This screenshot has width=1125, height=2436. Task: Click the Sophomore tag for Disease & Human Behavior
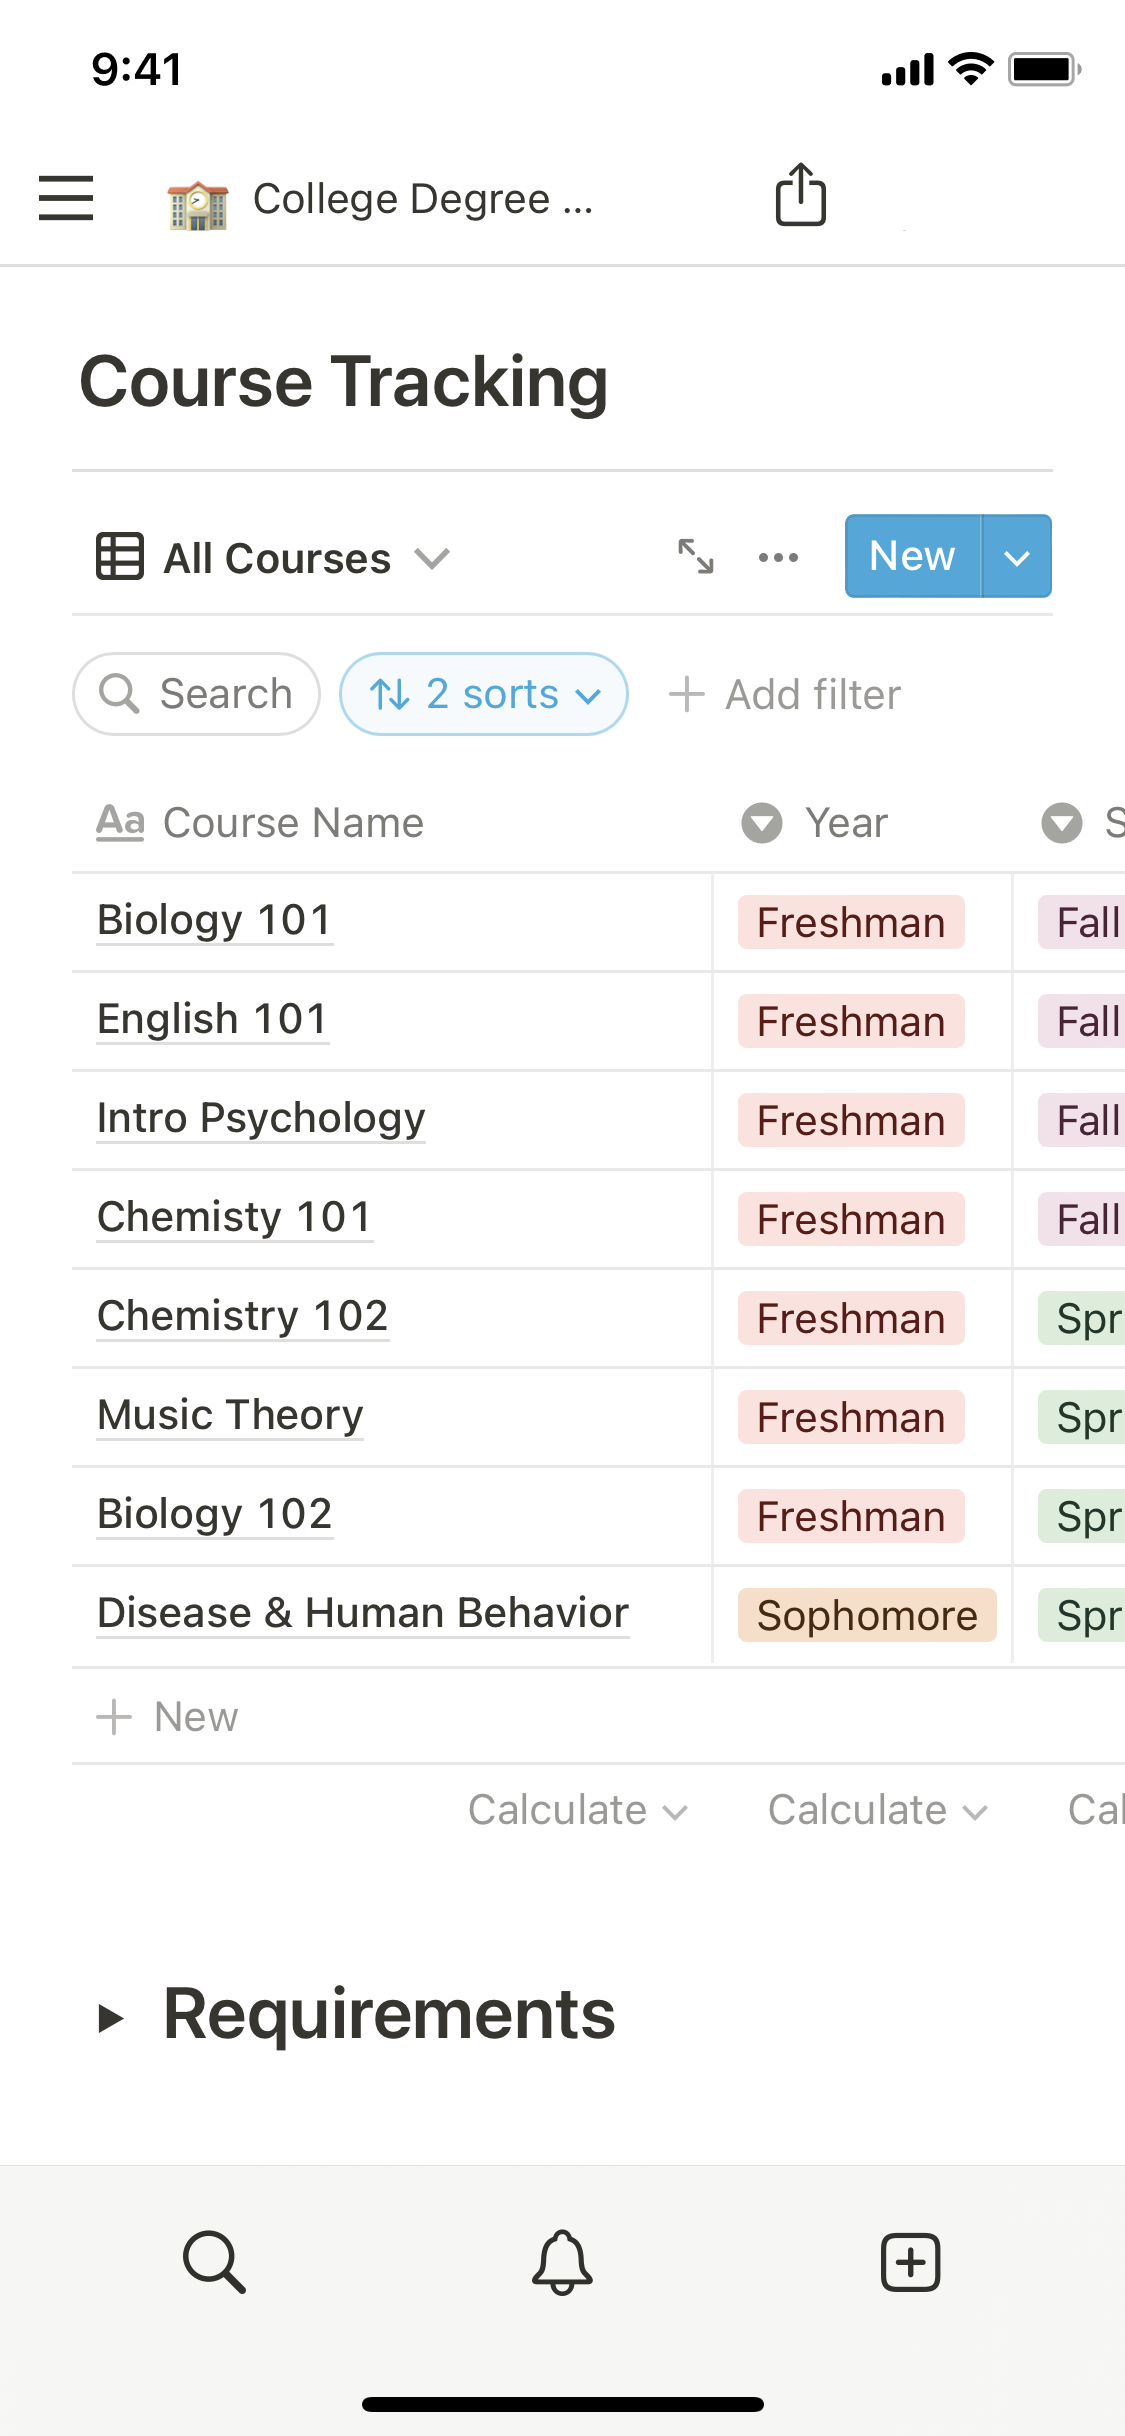pyautogui.click(x=867, y=1615)
